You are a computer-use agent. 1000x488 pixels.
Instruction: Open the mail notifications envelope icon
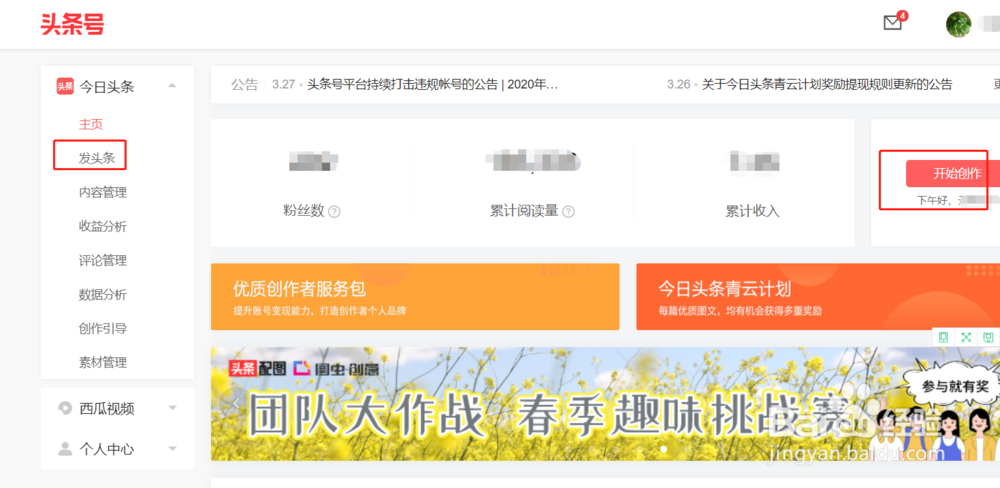893,23
